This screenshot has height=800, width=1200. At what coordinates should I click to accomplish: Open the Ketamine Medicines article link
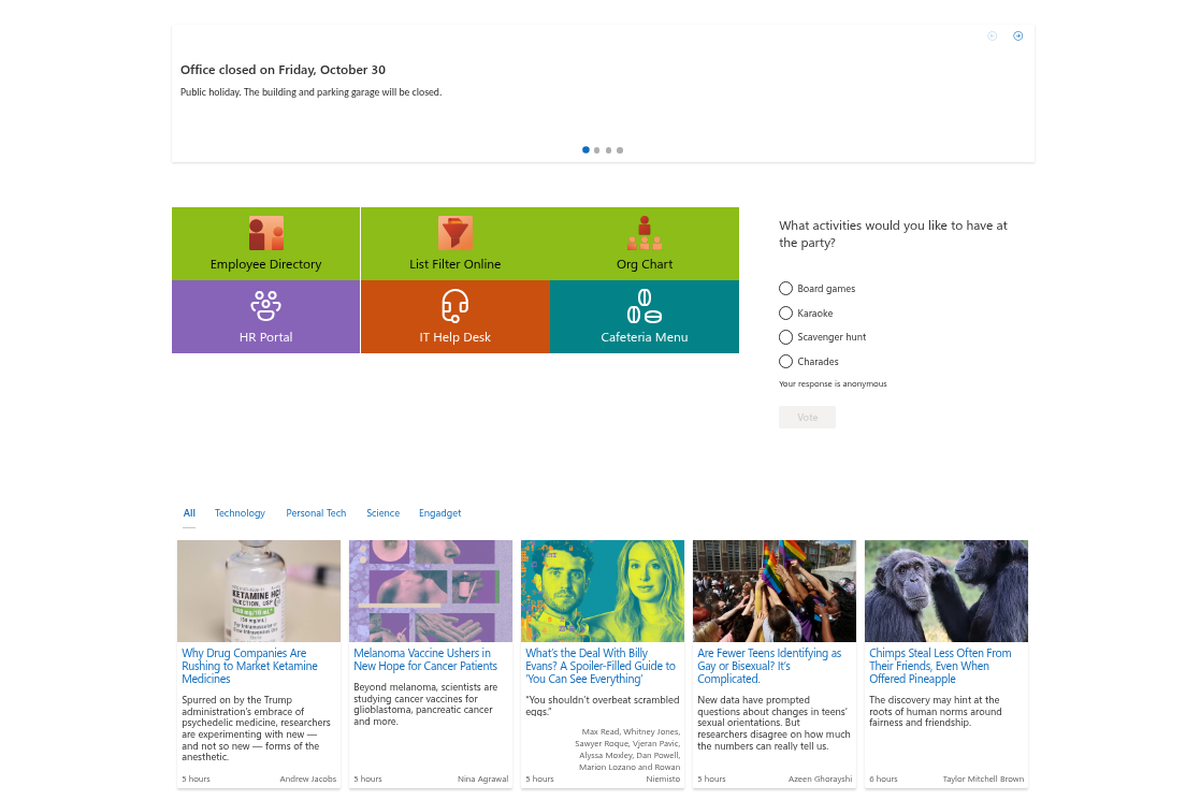[251, 666]
